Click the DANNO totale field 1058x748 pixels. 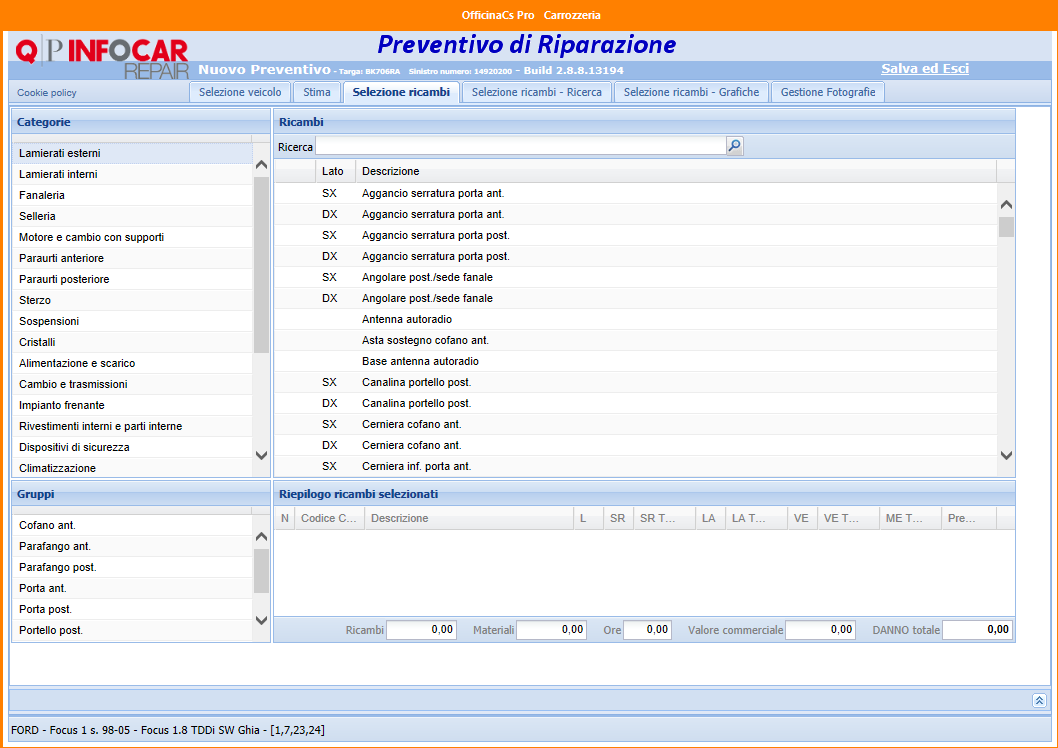coord(977,629)
